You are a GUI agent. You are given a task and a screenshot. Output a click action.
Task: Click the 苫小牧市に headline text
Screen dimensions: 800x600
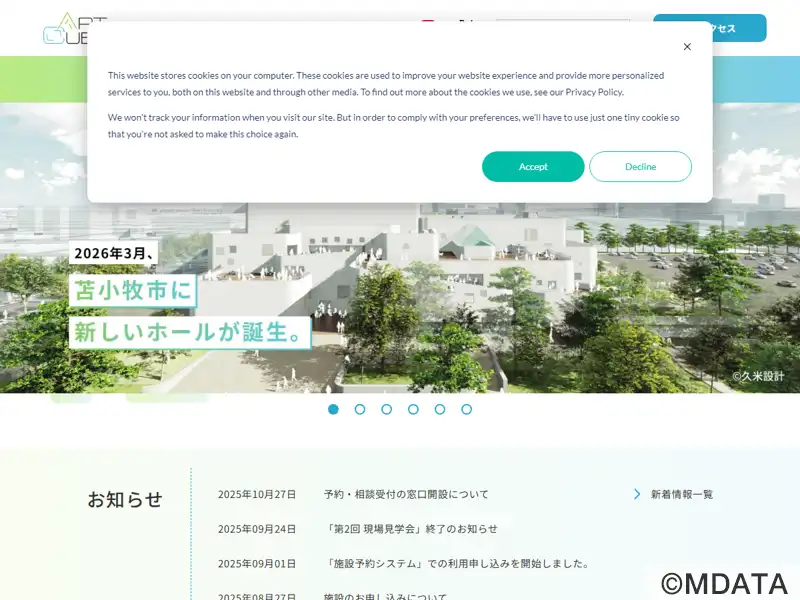133,291
